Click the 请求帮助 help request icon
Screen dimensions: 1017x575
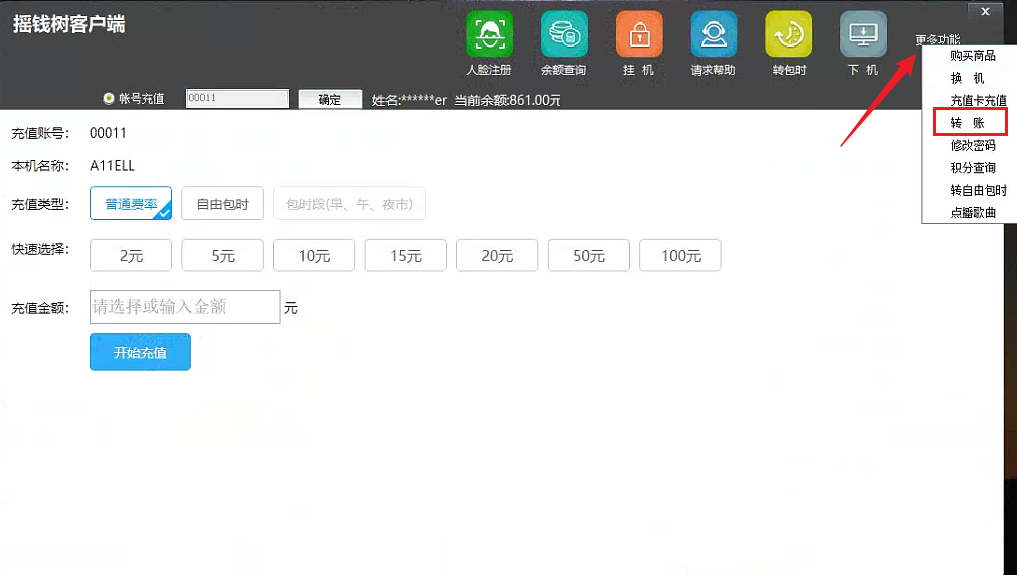coord(713,34)
